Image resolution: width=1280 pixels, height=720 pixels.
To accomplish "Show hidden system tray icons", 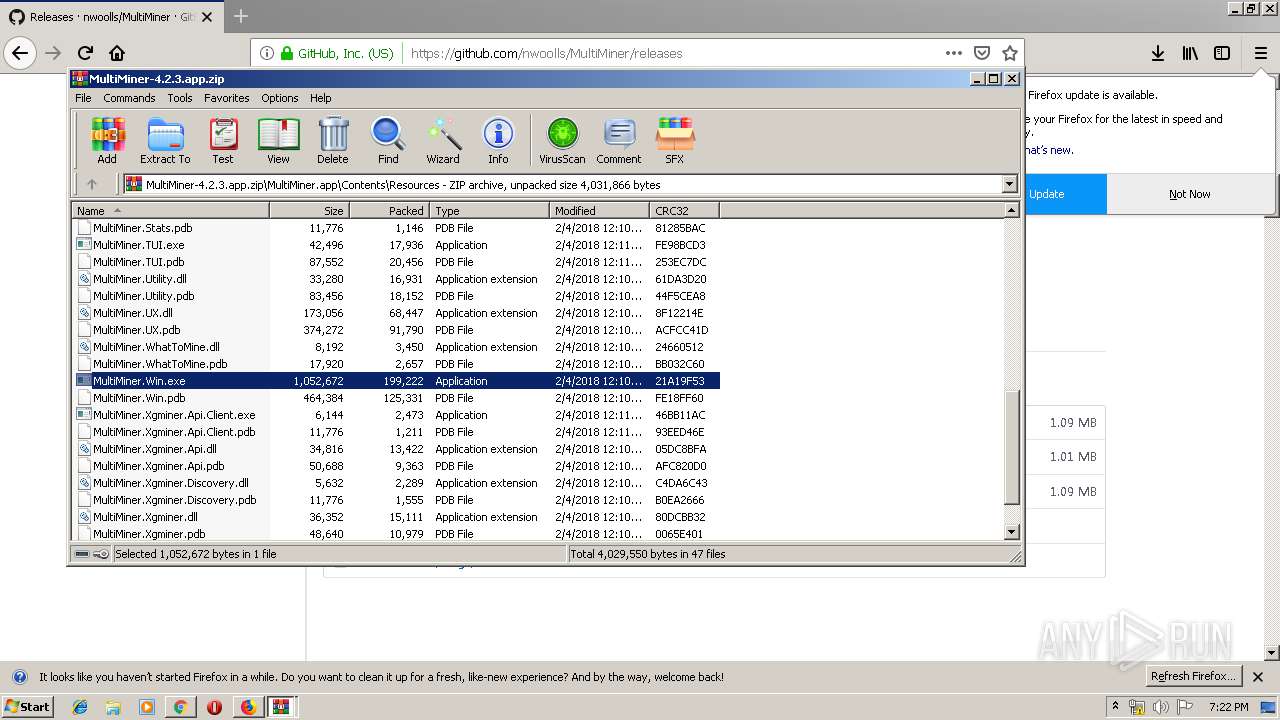I will [1116, 707].
